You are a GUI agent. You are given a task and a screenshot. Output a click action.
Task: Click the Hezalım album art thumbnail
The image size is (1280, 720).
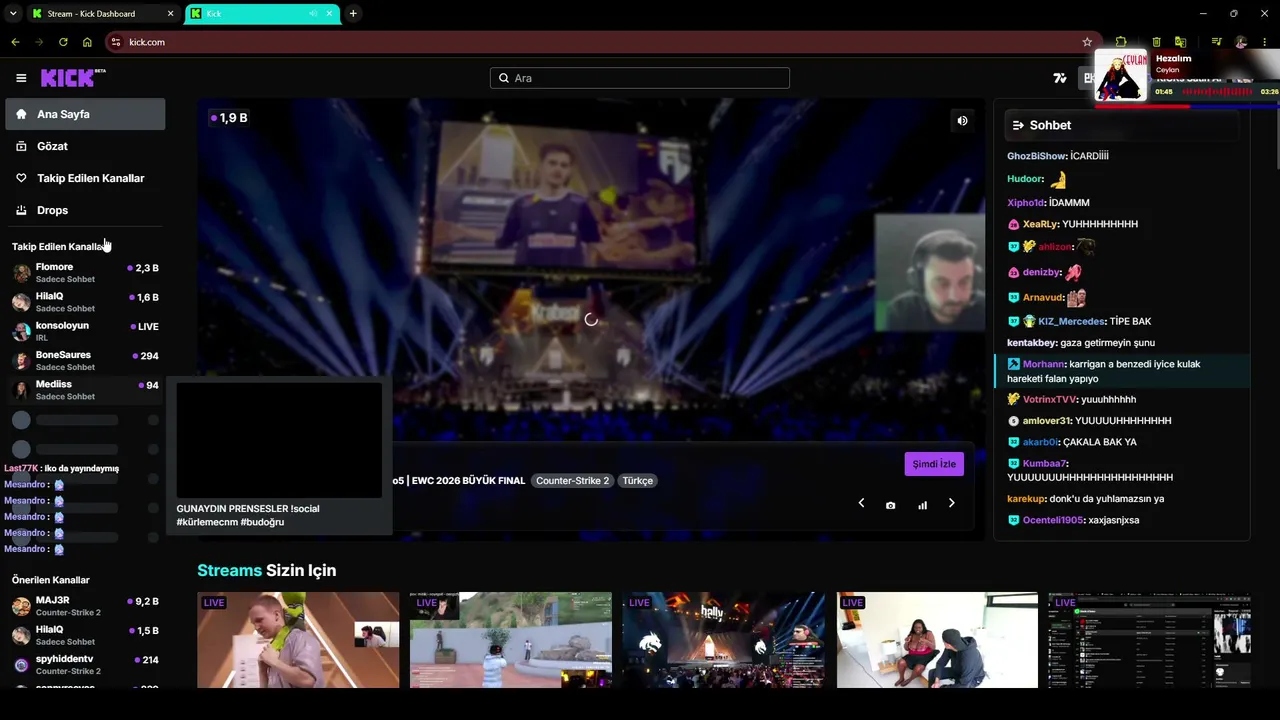pos(1121,76)
